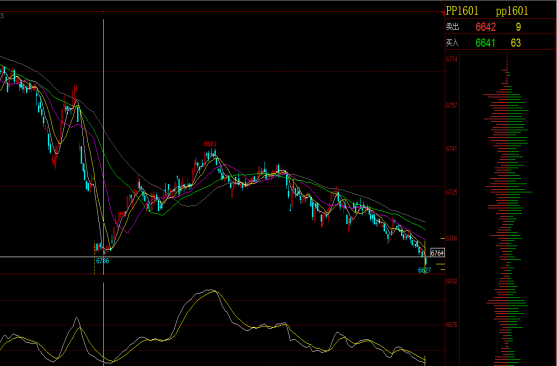Image resolution: width=557 pixels, height=366 pixels.
Task: Select the PP1601 contract code label
Action: pos(462,11)
